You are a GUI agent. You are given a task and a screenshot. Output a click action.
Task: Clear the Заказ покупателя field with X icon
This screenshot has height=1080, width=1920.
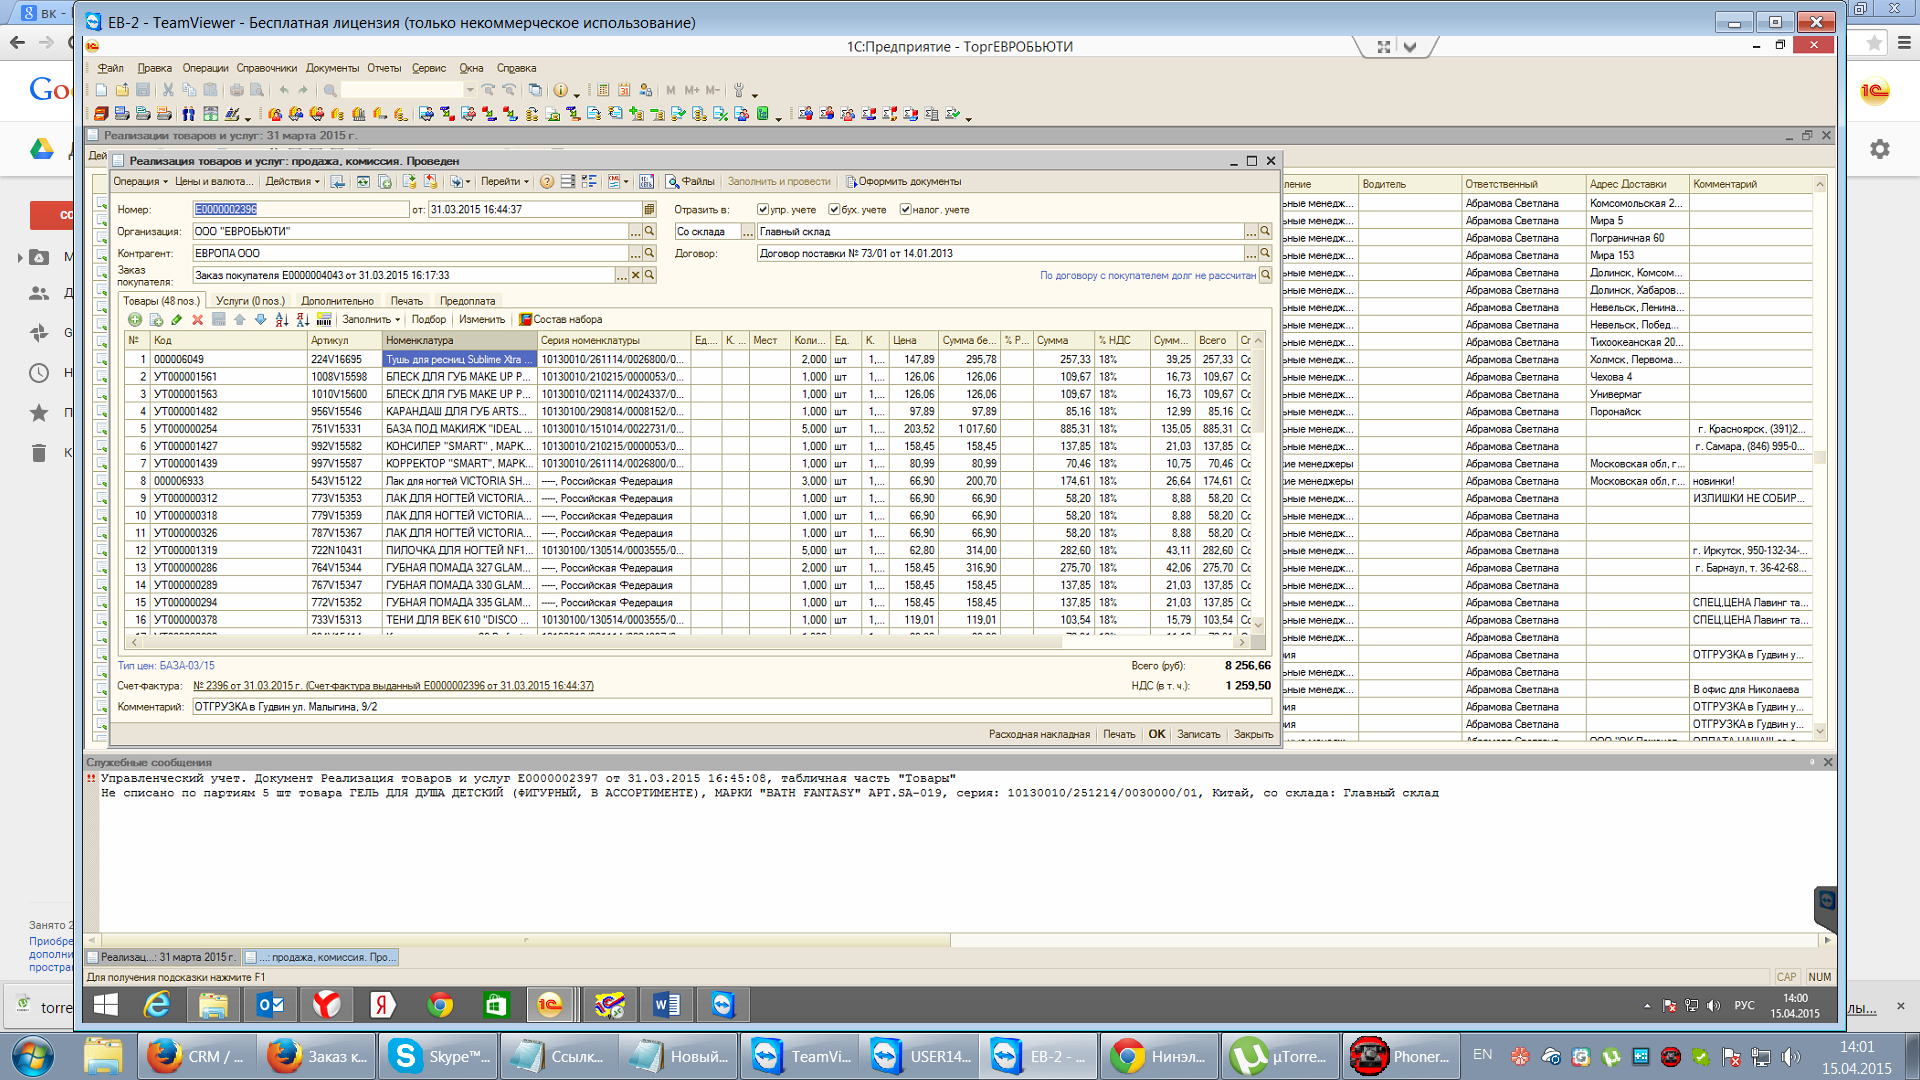coord(635,275)
